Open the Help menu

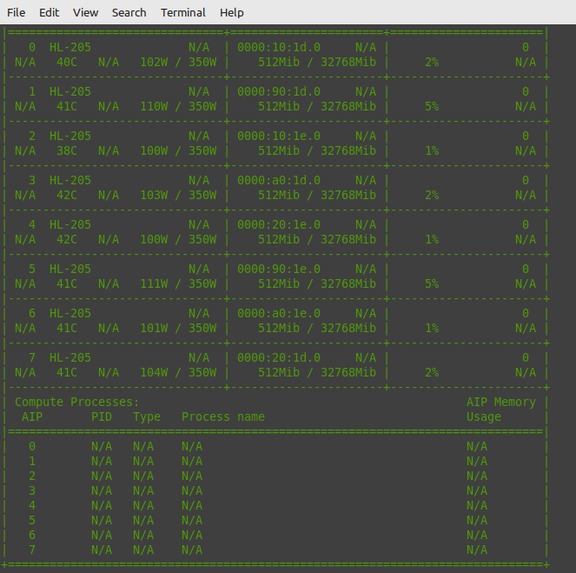231,12
